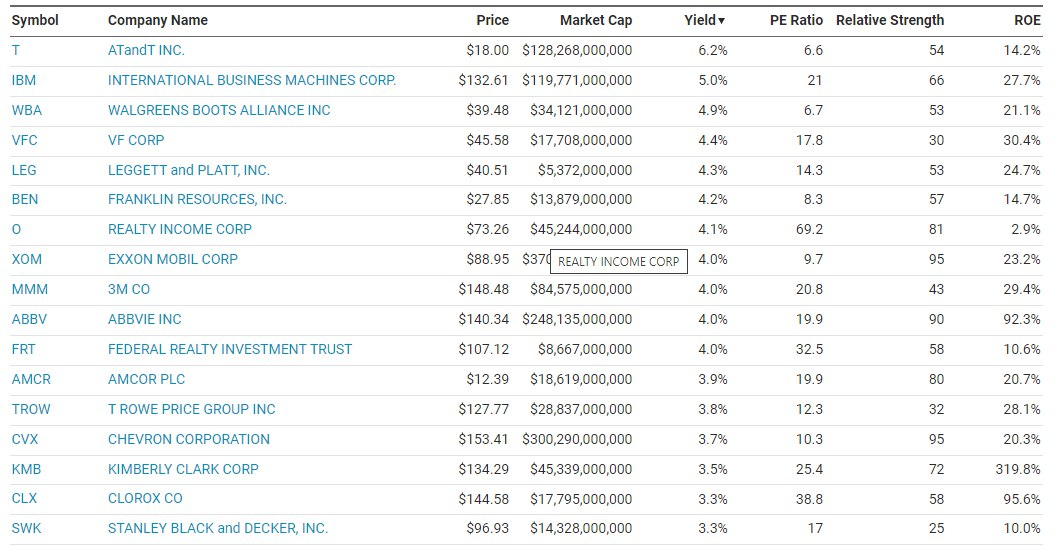Select the $12.39 price cell
The width and height of the screenshot is (1057, 546).
(x=487, y=379)
